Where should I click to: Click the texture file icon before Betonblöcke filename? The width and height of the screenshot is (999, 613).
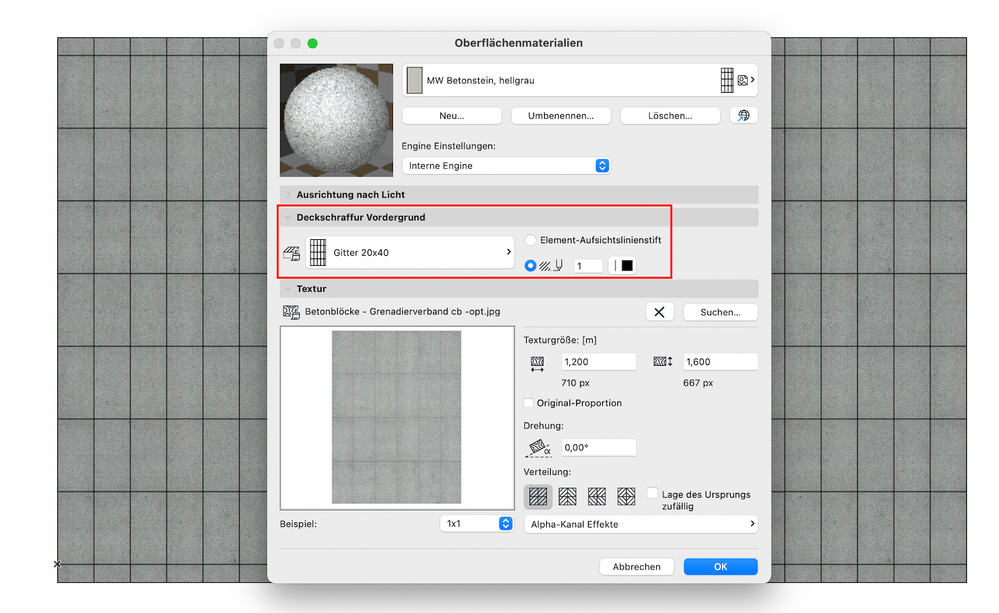pos(291,312)
